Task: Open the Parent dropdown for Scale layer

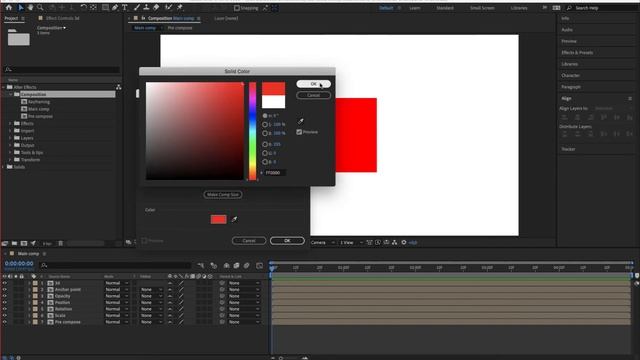Action: tap(244, 316)
